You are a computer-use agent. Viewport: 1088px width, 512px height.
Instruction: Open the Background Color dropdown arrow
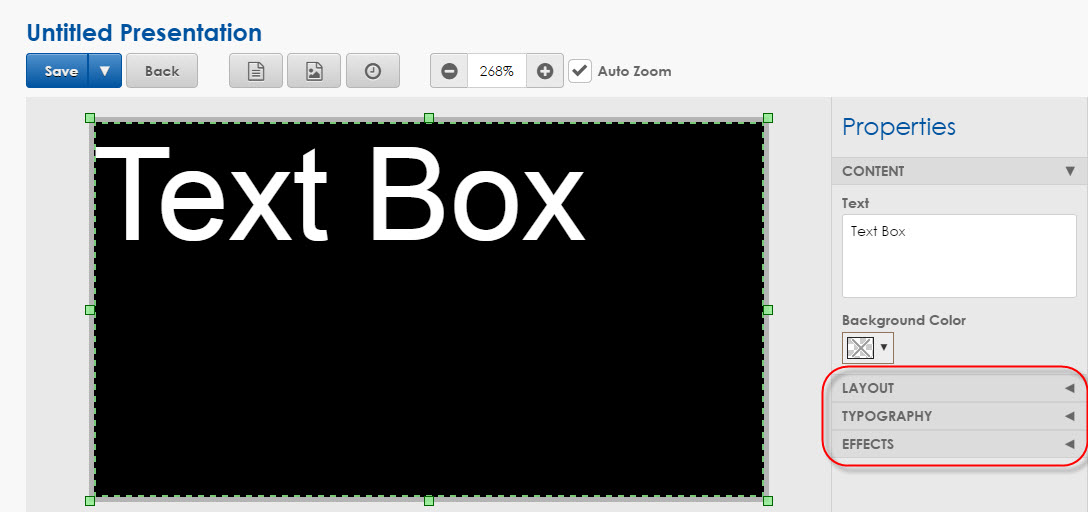click(x=884, y=348)
